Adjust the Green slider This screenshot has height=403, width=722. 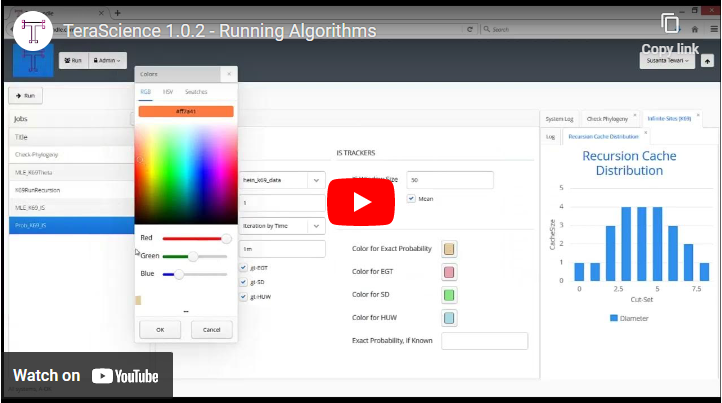click(x=195, y=256)
